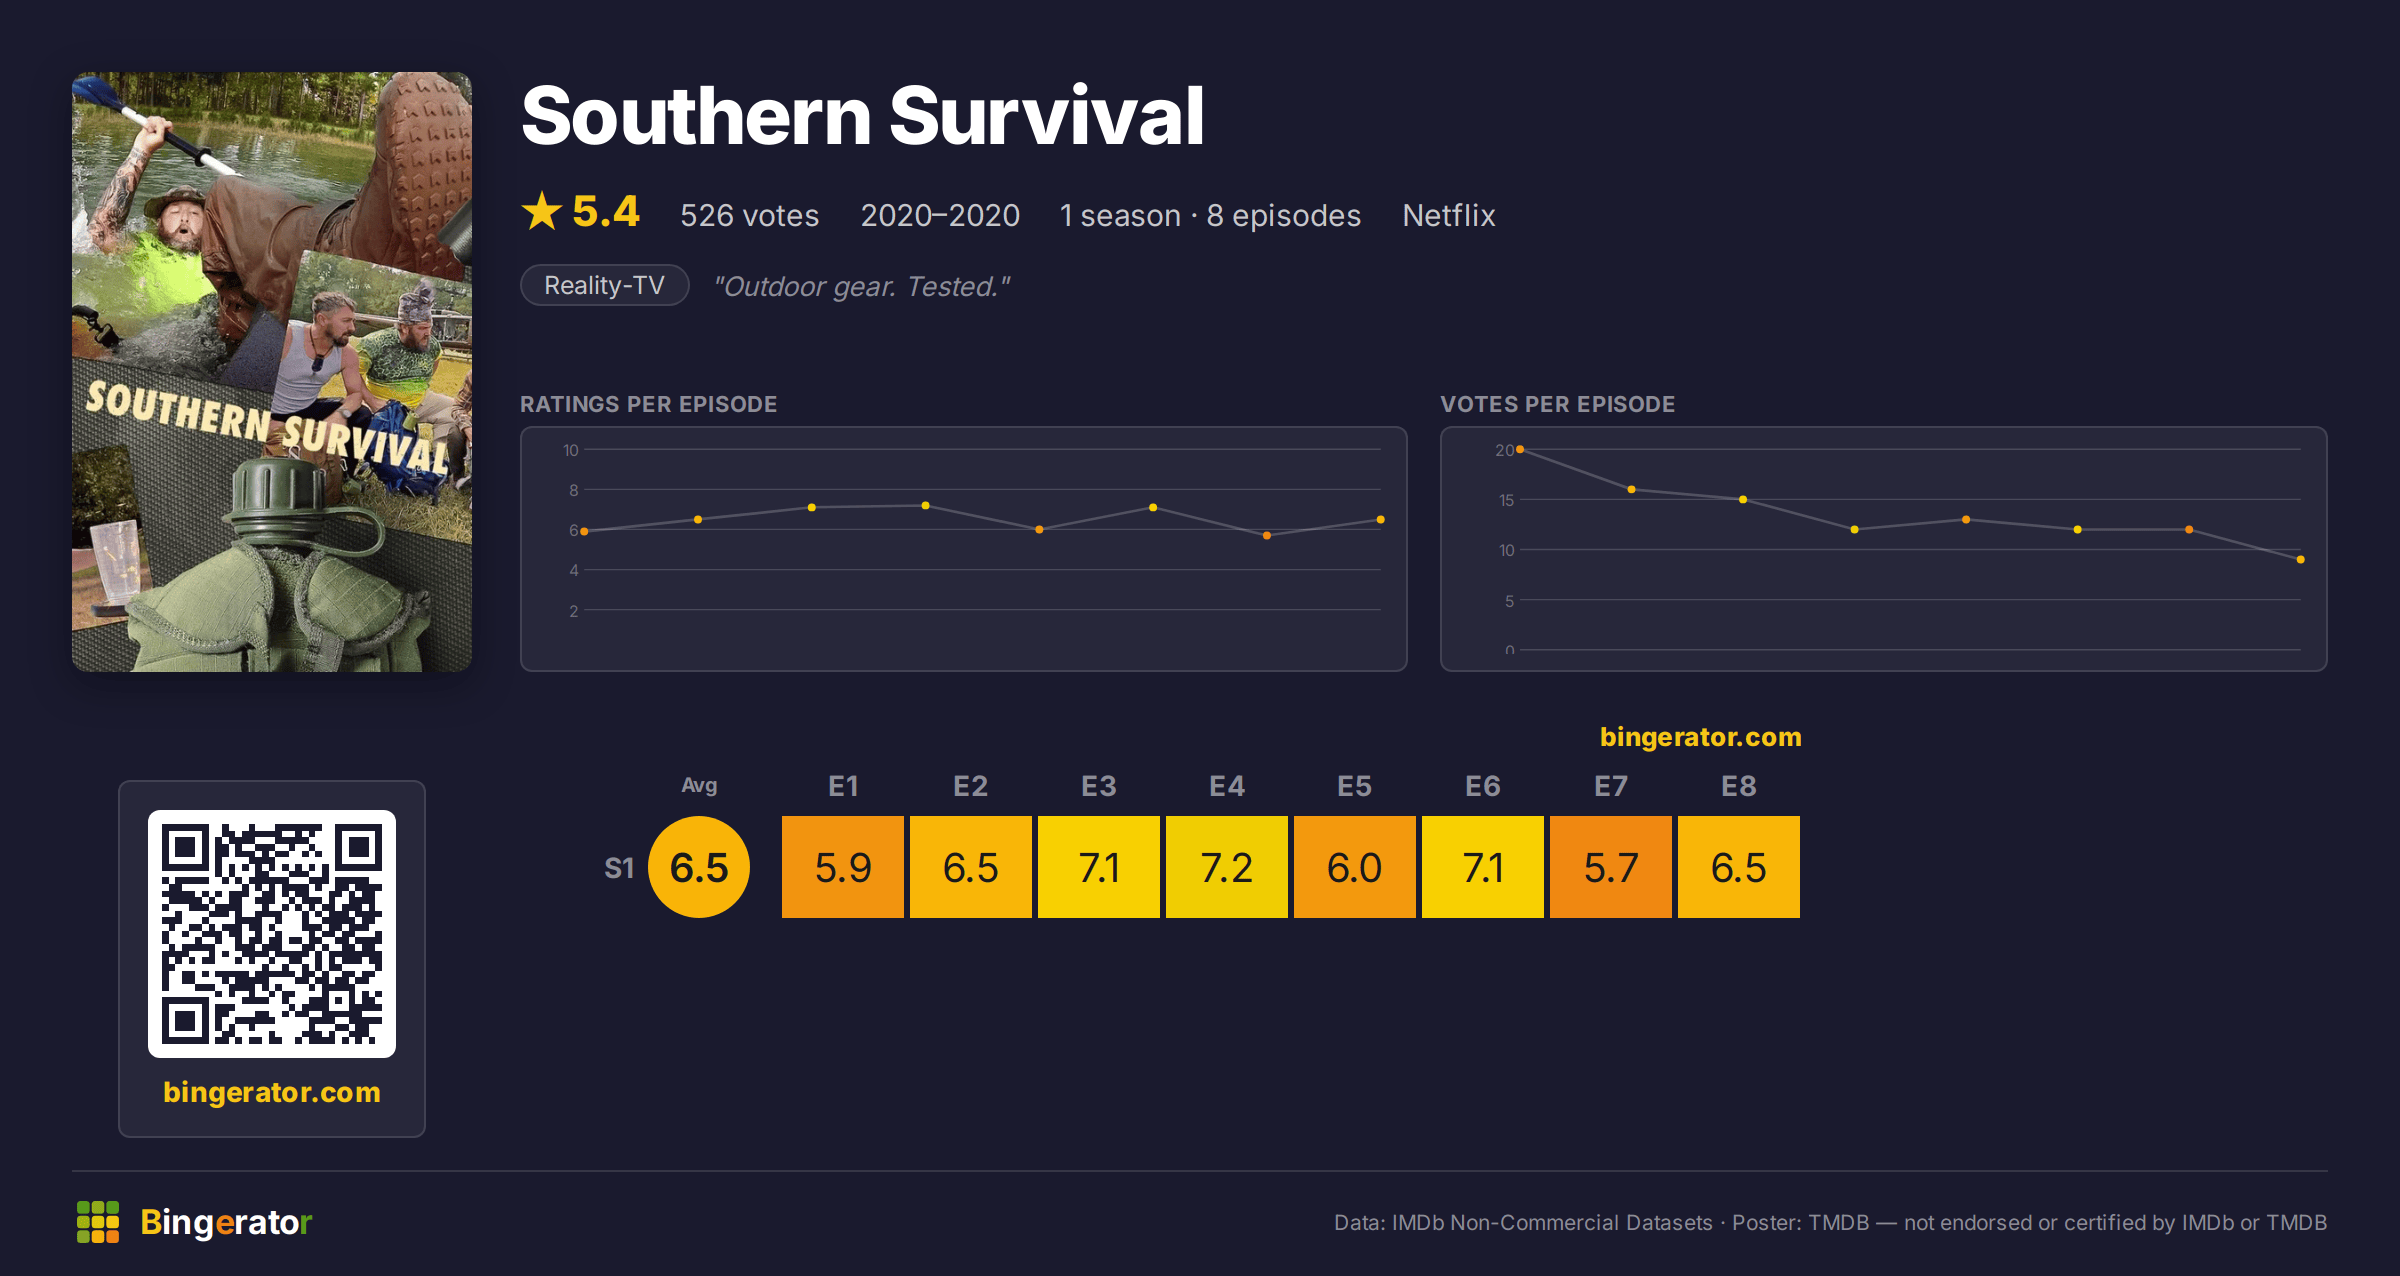Select episode E1 rating tile 5.9
This screenshot has height=1276, width=2400.
click(843, 867)
